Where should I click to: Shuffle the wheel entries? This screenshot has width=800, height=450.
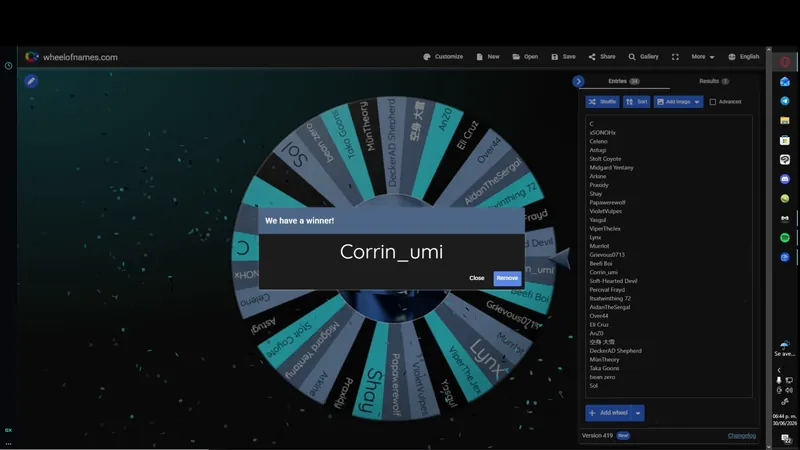coord(602,102)
